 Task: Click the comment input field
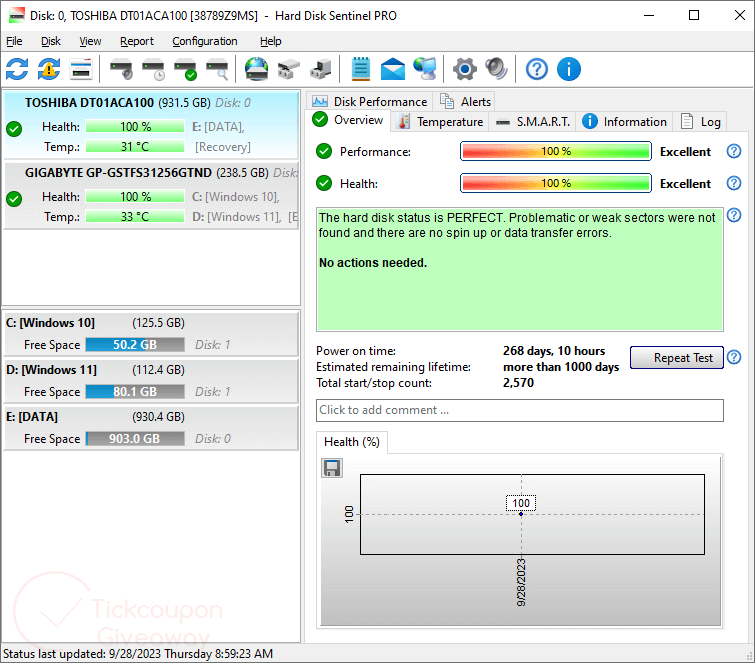coord(519,410)
